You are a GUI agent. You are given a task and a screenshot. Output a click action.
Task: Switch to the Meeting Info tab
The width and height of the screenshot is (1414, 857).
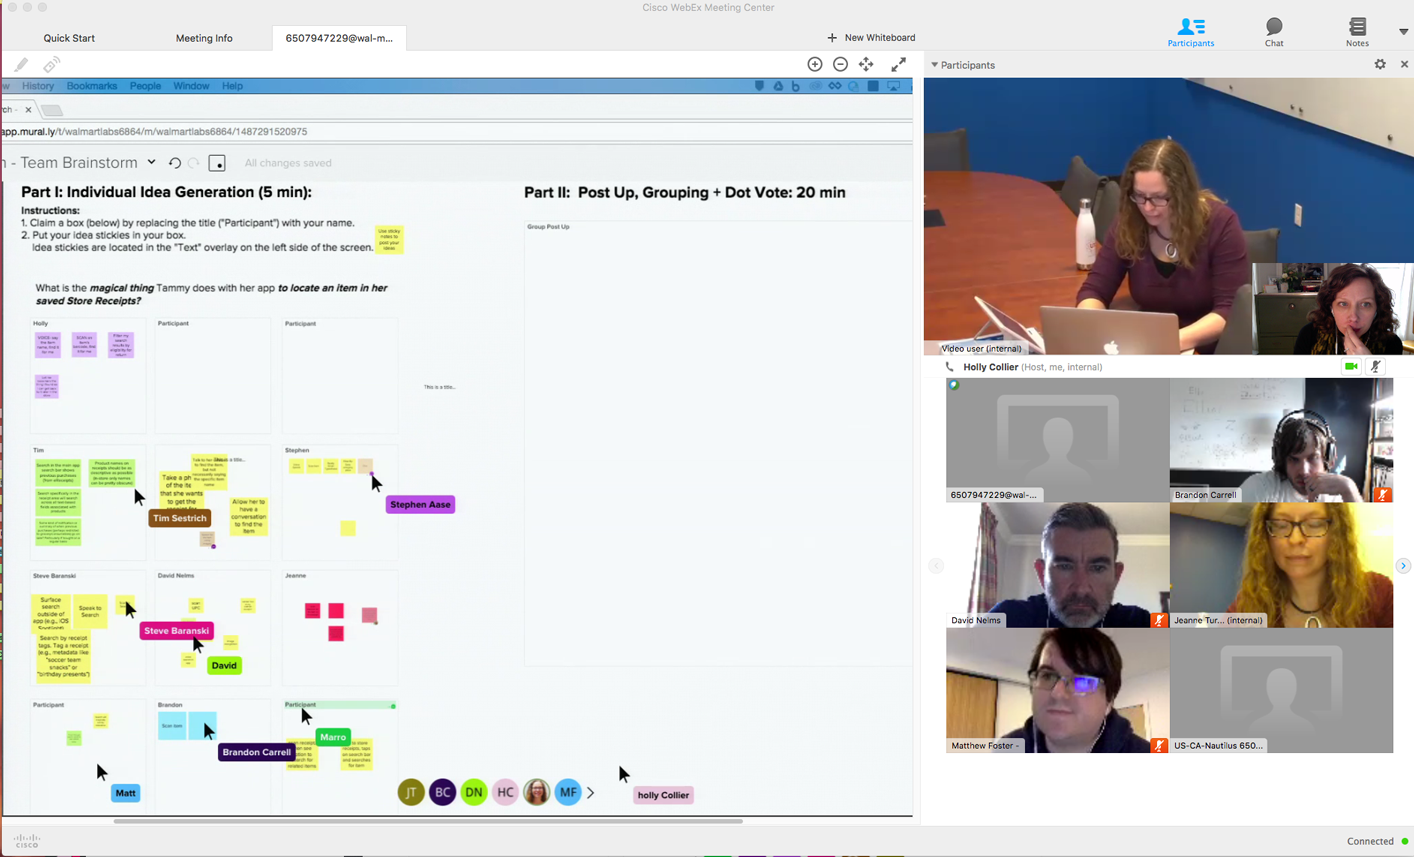coord(204,38)
